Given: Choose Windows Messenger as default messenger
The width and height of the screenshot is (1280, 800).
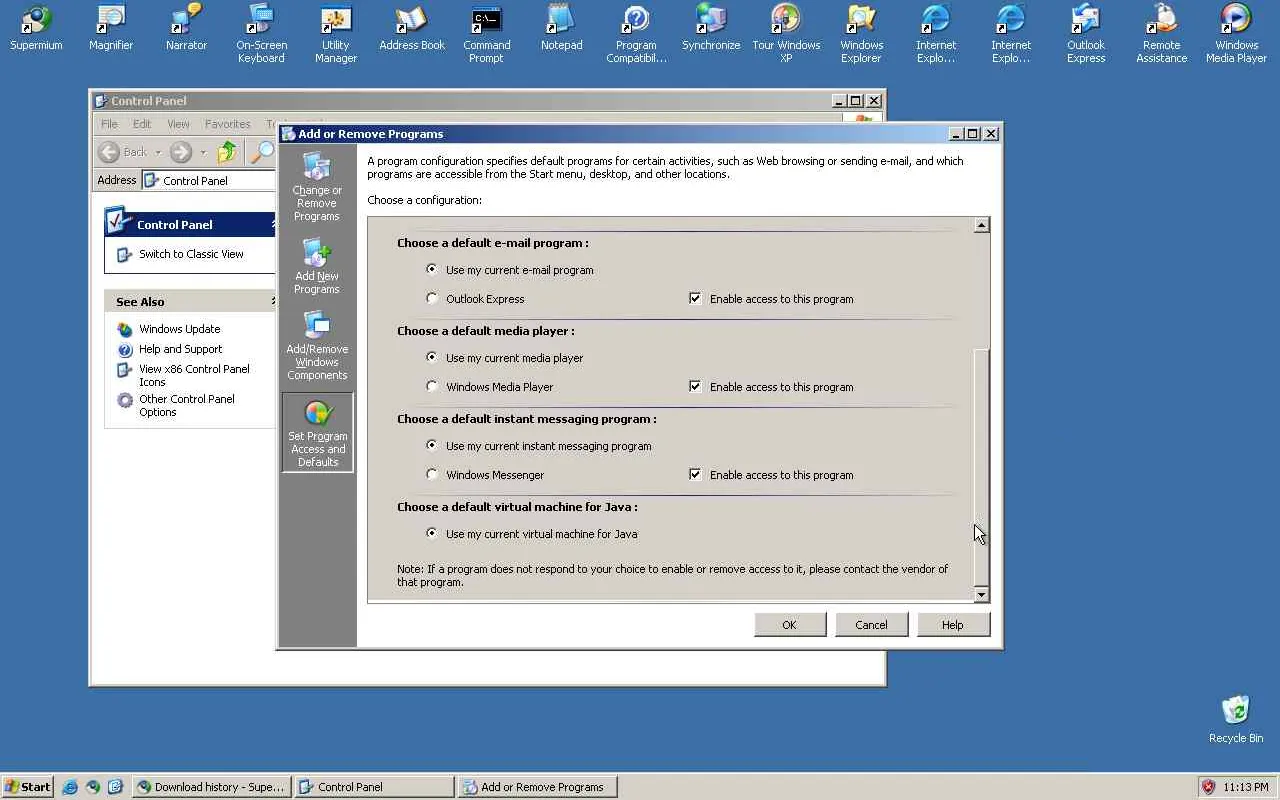Looking at the screenshot, I should (x=432, y=474).
